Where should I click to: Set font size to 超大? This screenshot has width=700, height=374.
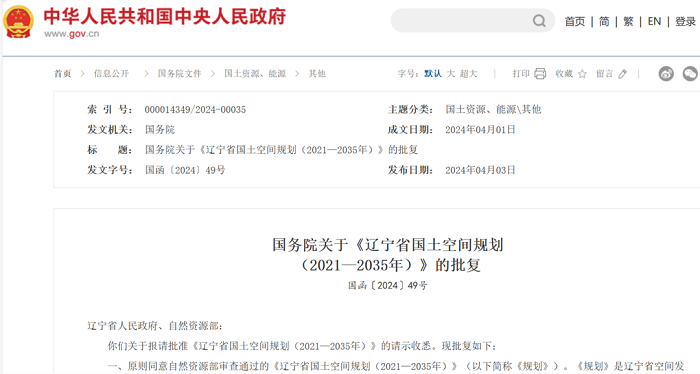click(468, 74)
